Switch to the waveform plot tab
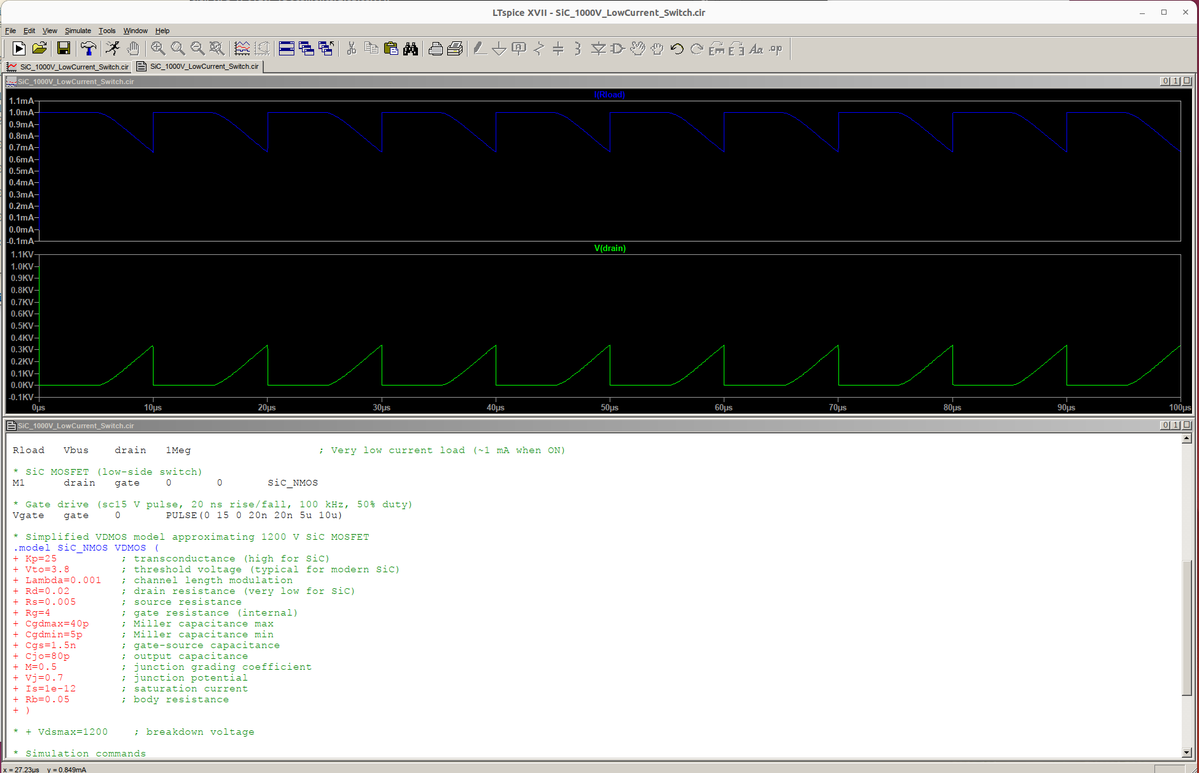The width and height of the screenshot is (1199, 773). tap(68, 67)
